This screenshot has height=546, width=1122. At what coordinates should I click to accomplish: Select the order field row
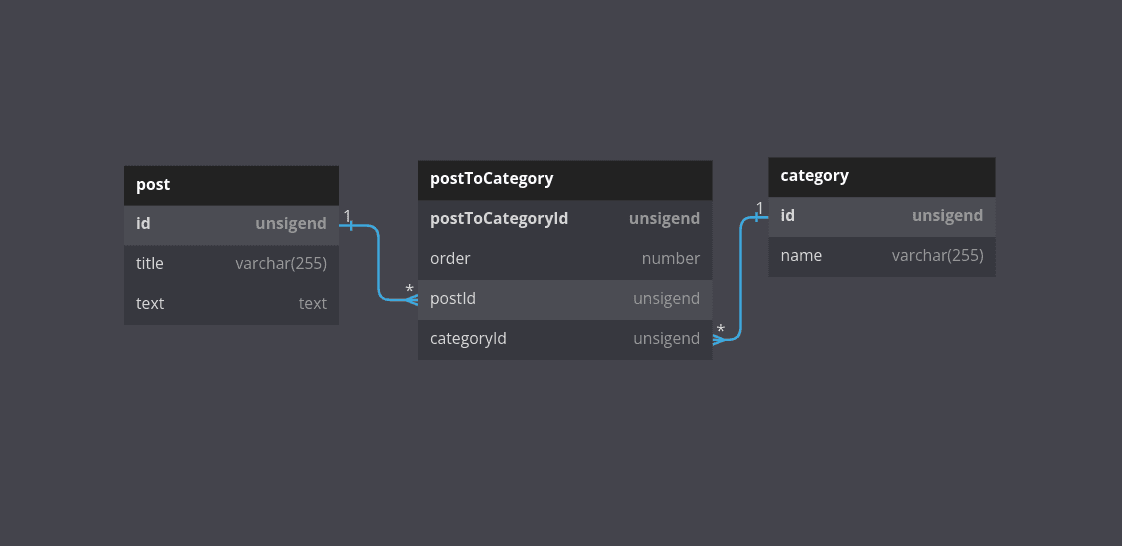click(x=564, y=259)
